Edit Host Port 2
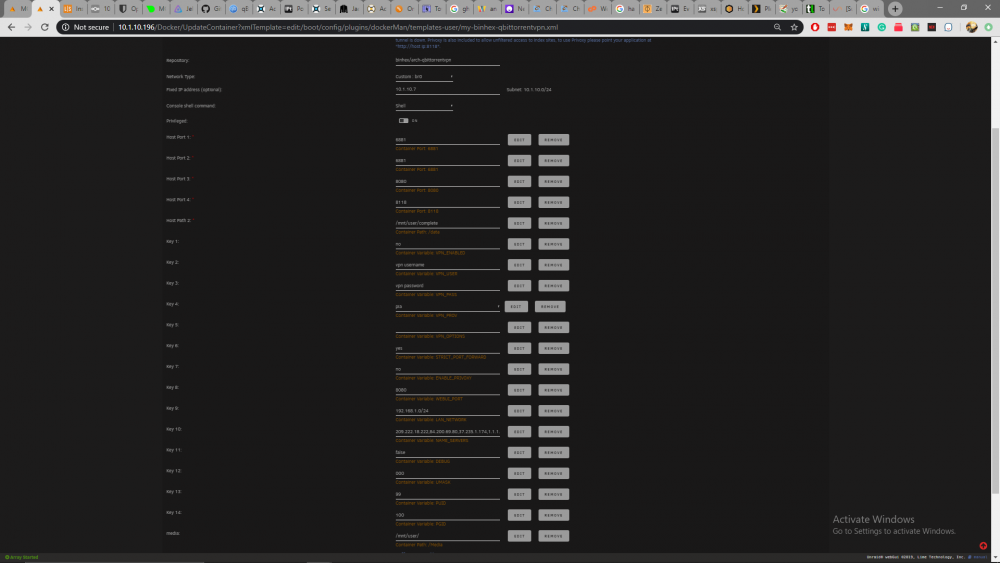This screenshot has width=1000, height=563. [519, 161]
